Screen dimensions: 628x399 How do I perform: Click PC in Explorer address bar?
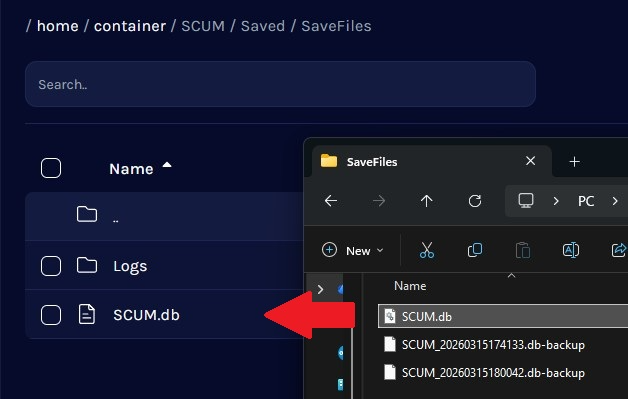click(x=586, y=201)
